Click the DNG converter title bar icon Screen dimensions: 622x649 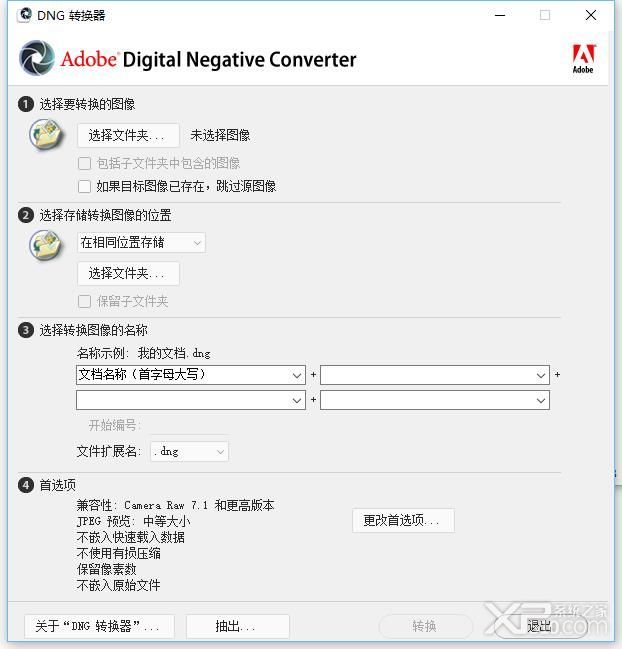coord(25,14)
